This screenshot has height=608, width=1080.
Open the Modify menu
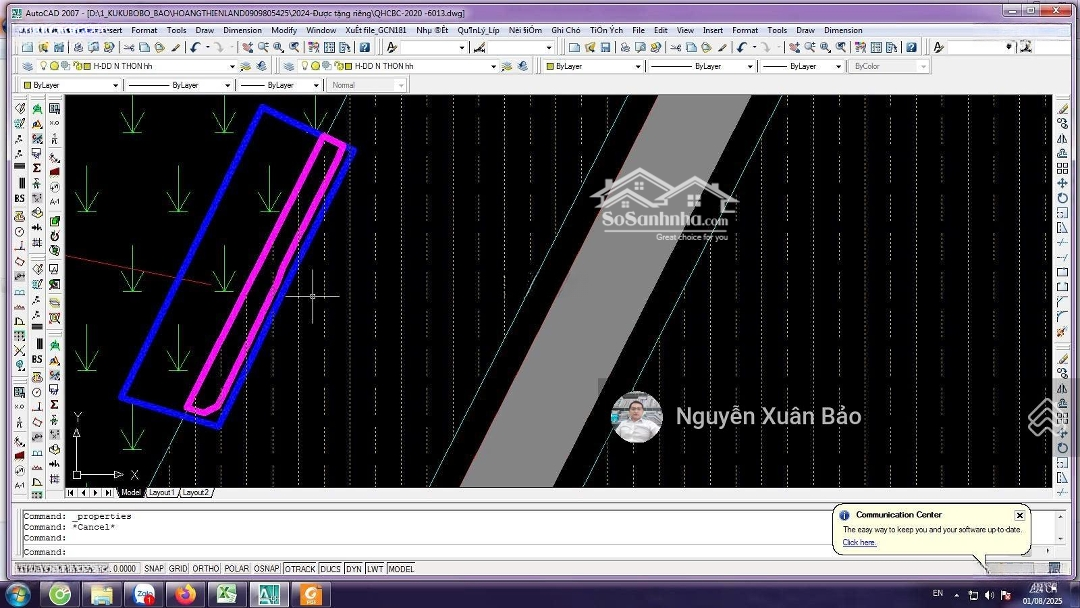pyautogui.click(x=284, y=30)
